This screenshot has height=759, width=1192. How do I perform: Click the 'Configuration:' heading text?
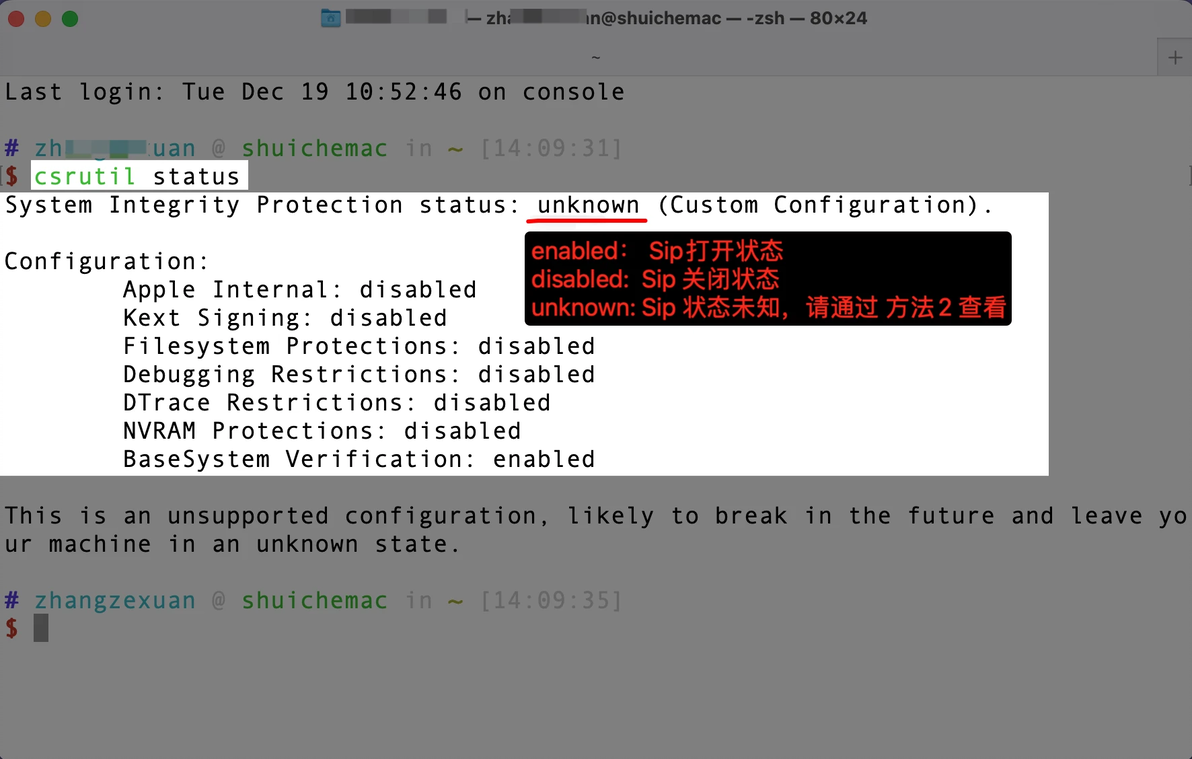point(107,262)
